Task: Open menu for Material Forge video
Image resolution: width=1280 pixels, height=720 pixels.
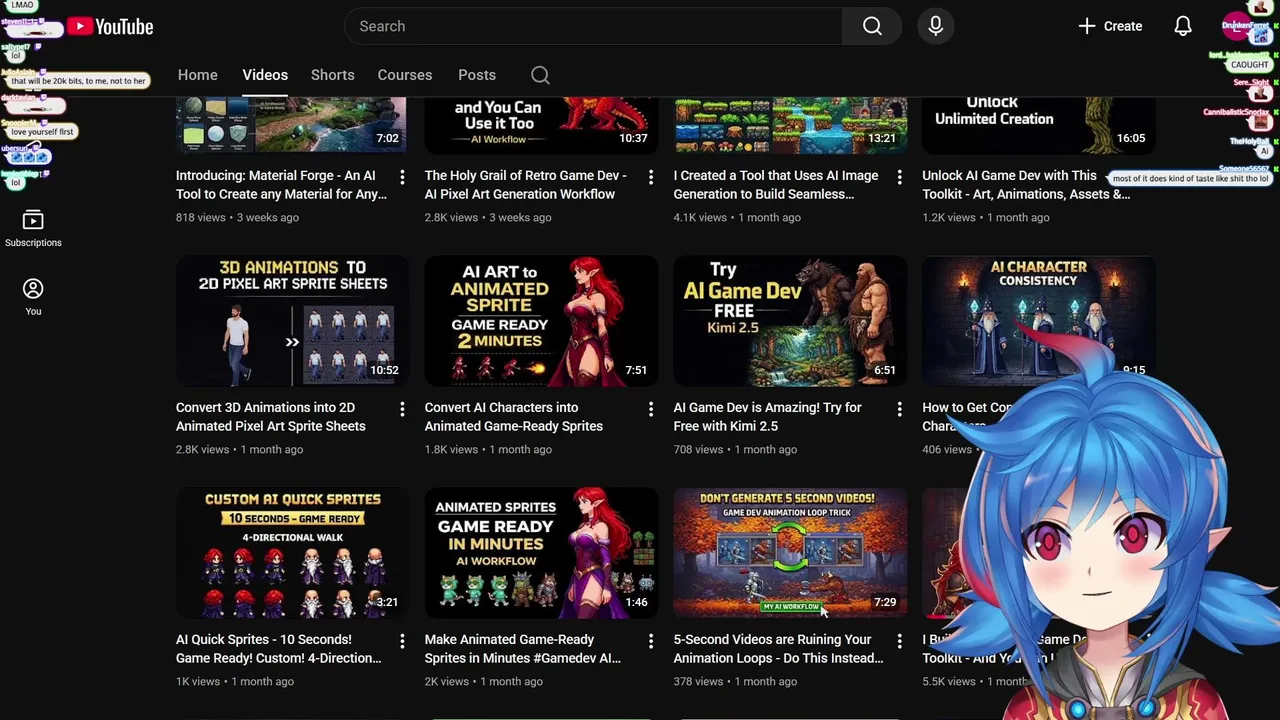Action: [x=402, y=177]
